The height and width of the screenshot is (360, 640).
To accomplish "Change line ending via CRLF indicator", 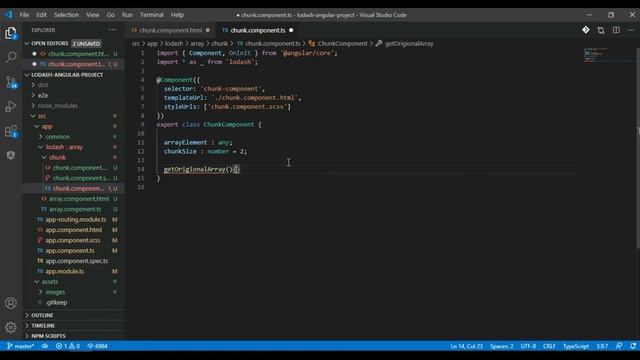I will (549, 346).
